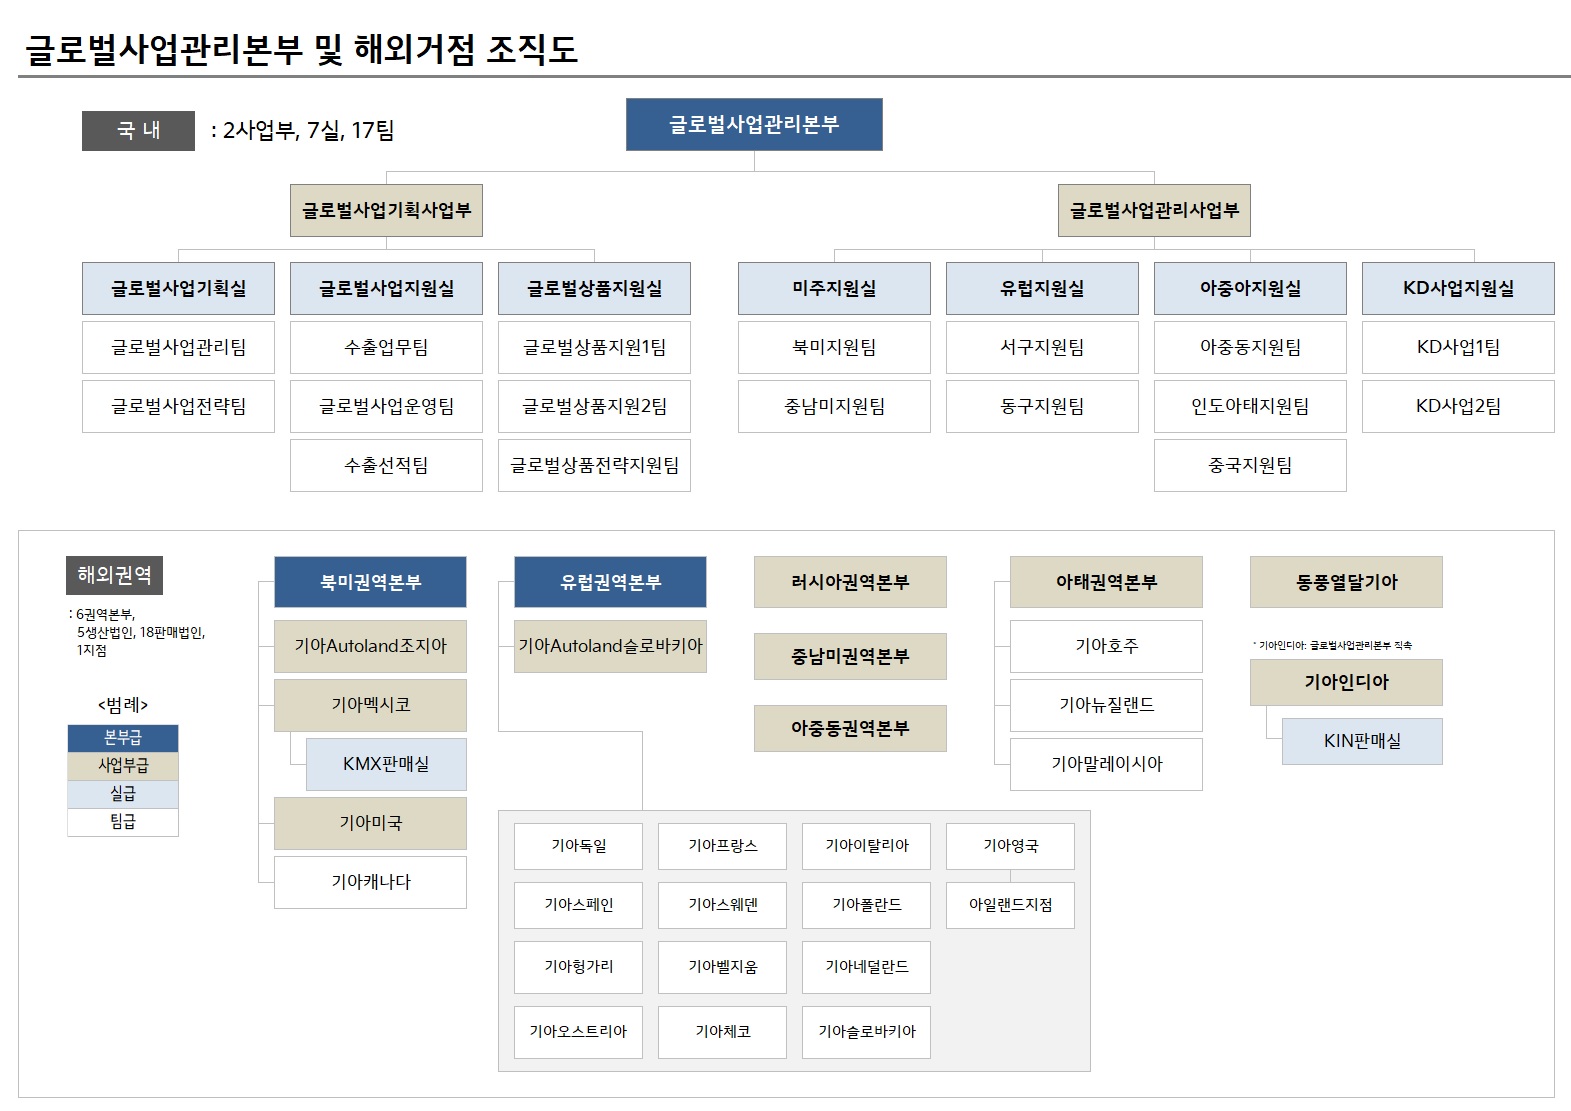Select the 글로벌사업지원실 box
Image resolution: width=1571 pixels, height=1111 pixels.
tap(386, 288)
